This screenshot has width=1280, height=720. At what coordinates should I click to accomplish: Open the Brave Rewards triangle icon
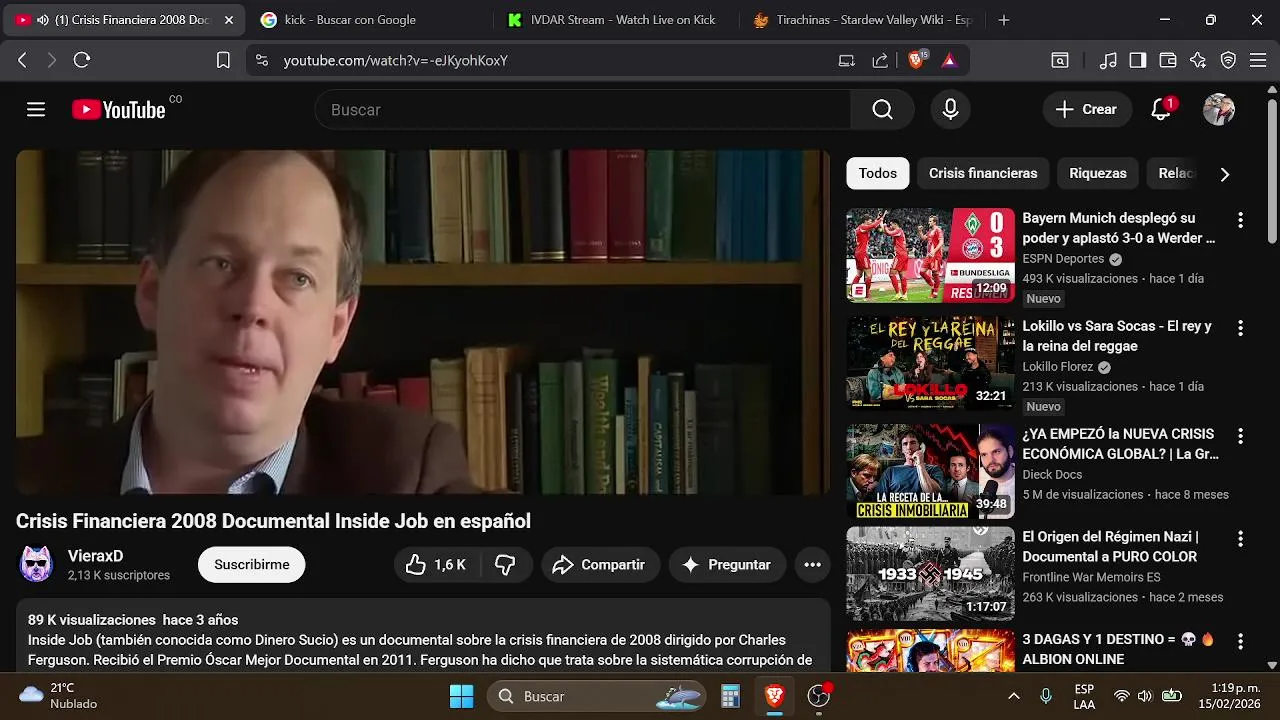[x=949, y=60]
